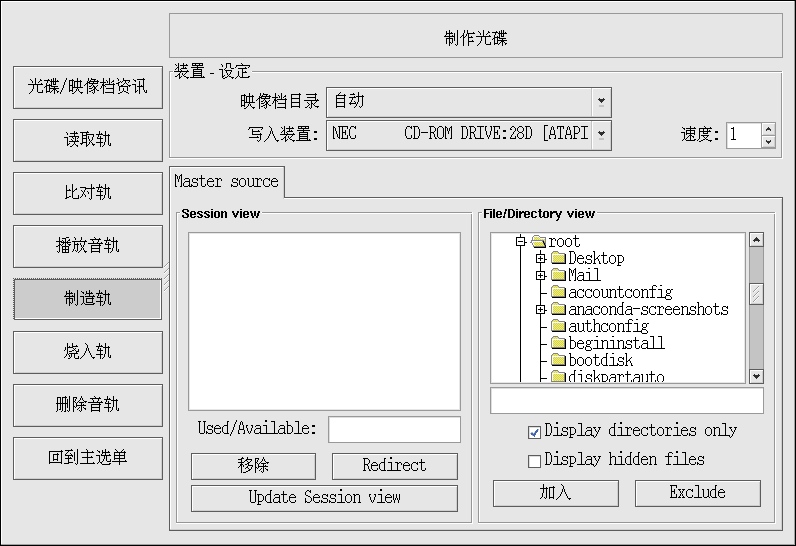Open the 映像档目录 dropdown
Screen dimensions: 796x546
[601, 101]
